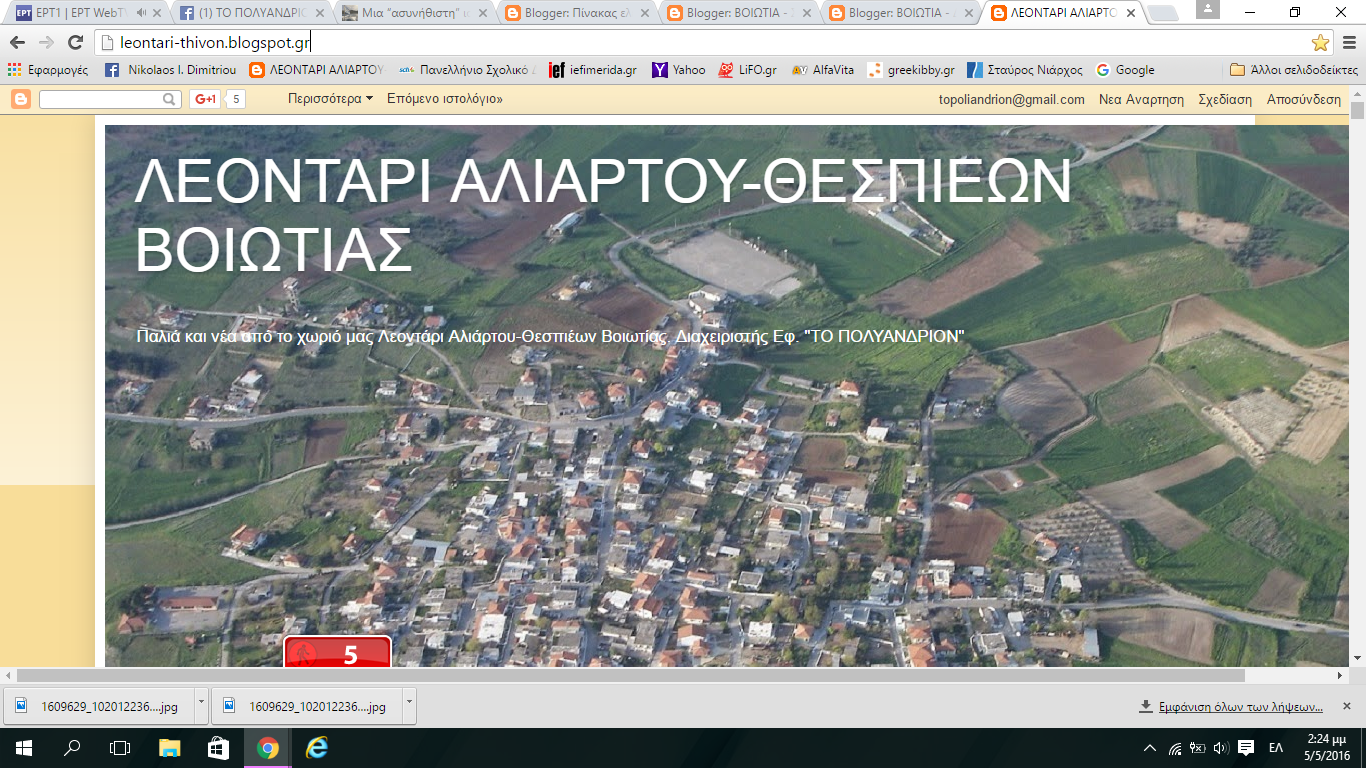Open the Πανελλήνιο Σχολικό bookmark
Screen dimensions: 1368x772
(x=467, y=70)
